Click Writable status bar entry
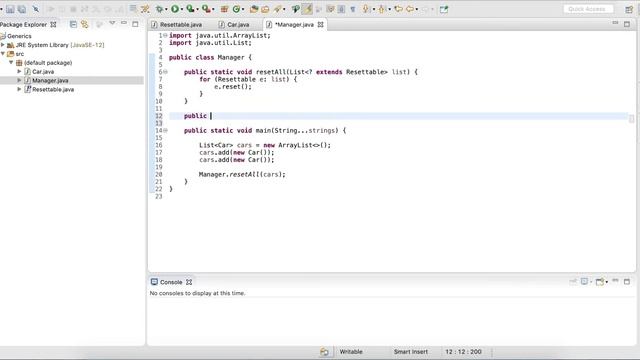 tap(351, 351)
